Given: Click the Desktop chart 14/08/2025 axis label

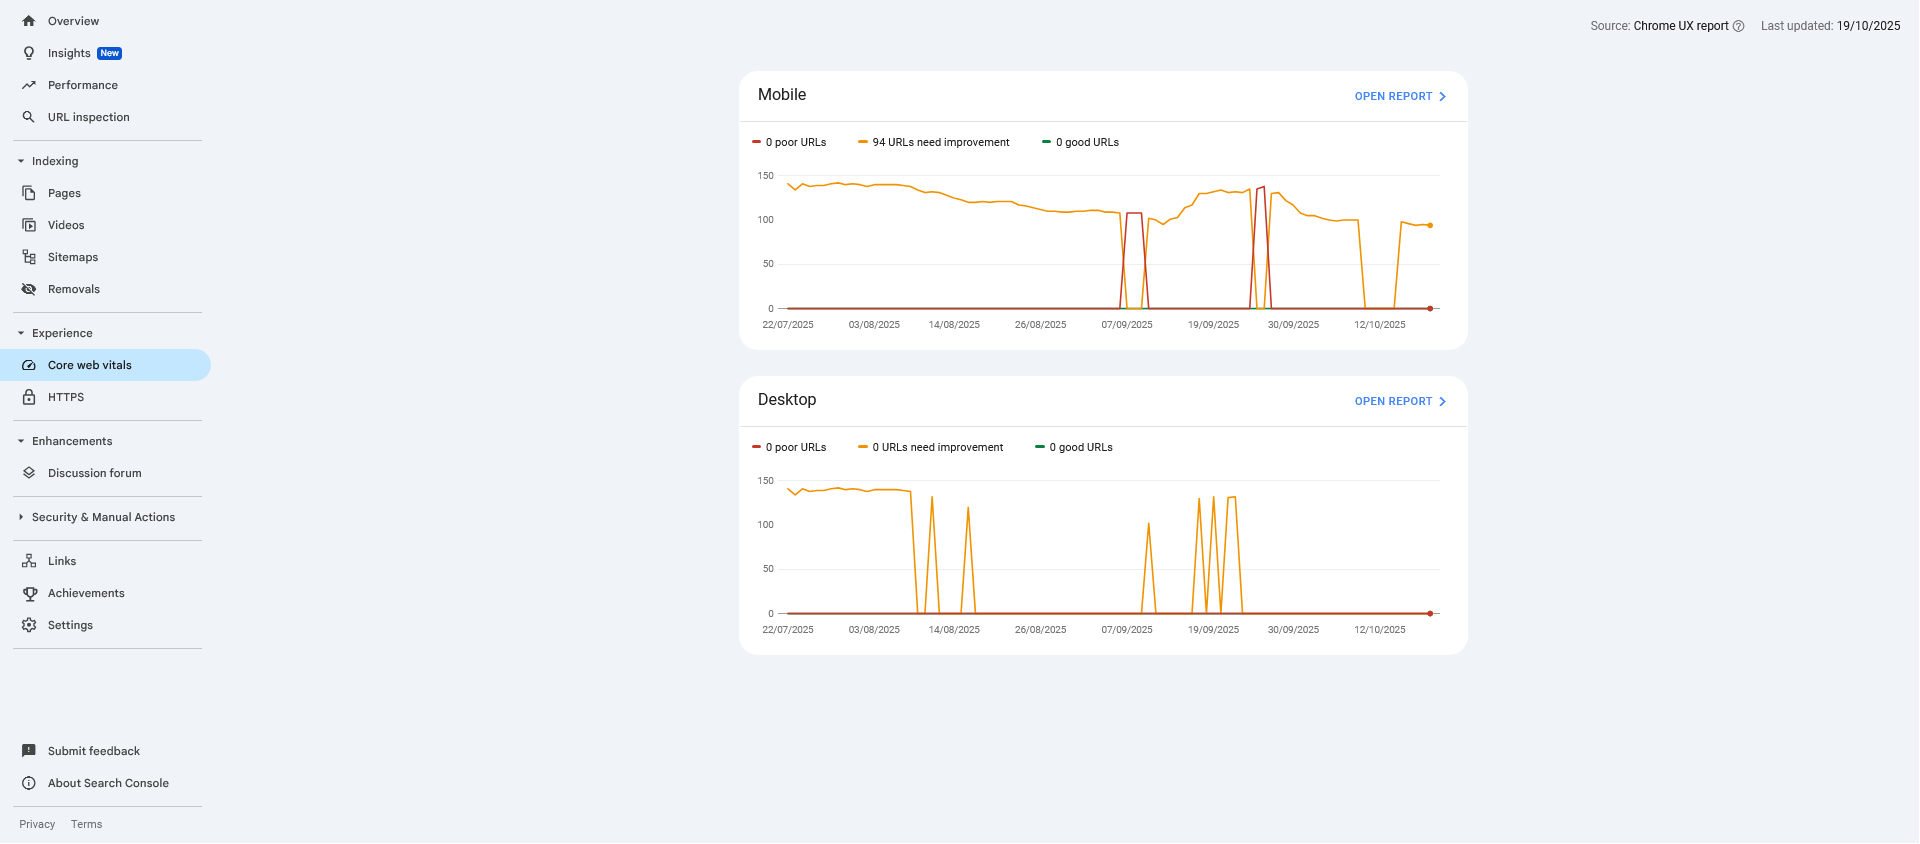Looking at the screenshot, I should click(954, 630).
